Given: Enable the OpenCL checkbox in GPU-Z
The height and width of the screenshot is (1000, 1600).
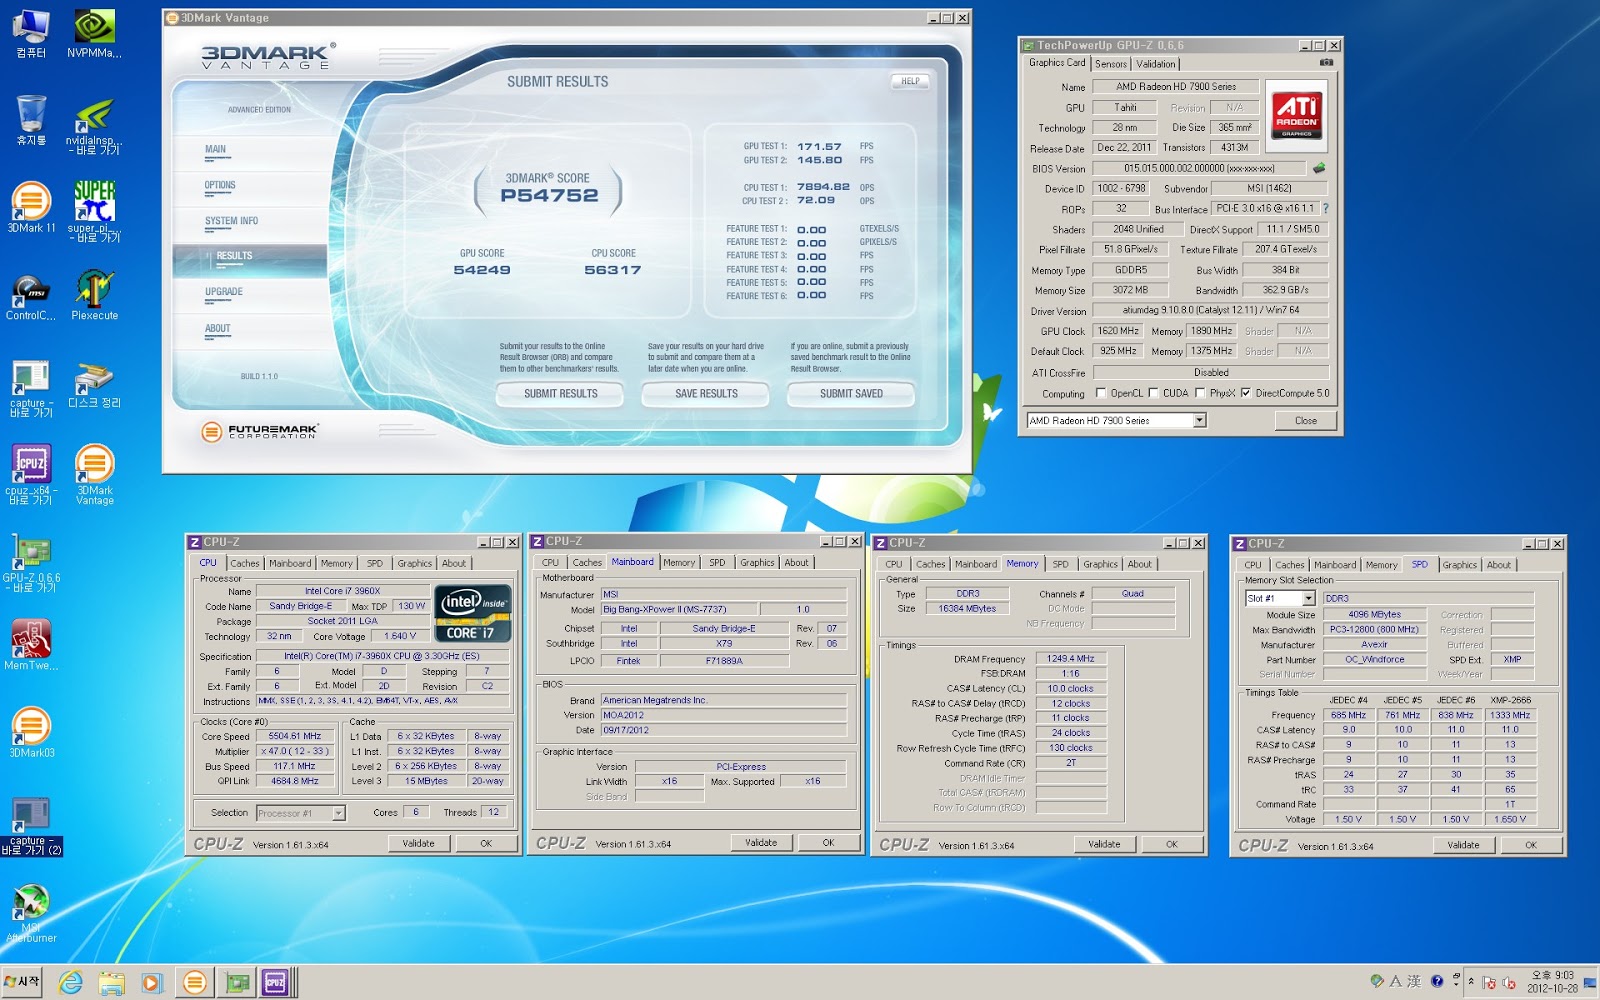Looking at the screenshot, I should point(1101,393).
